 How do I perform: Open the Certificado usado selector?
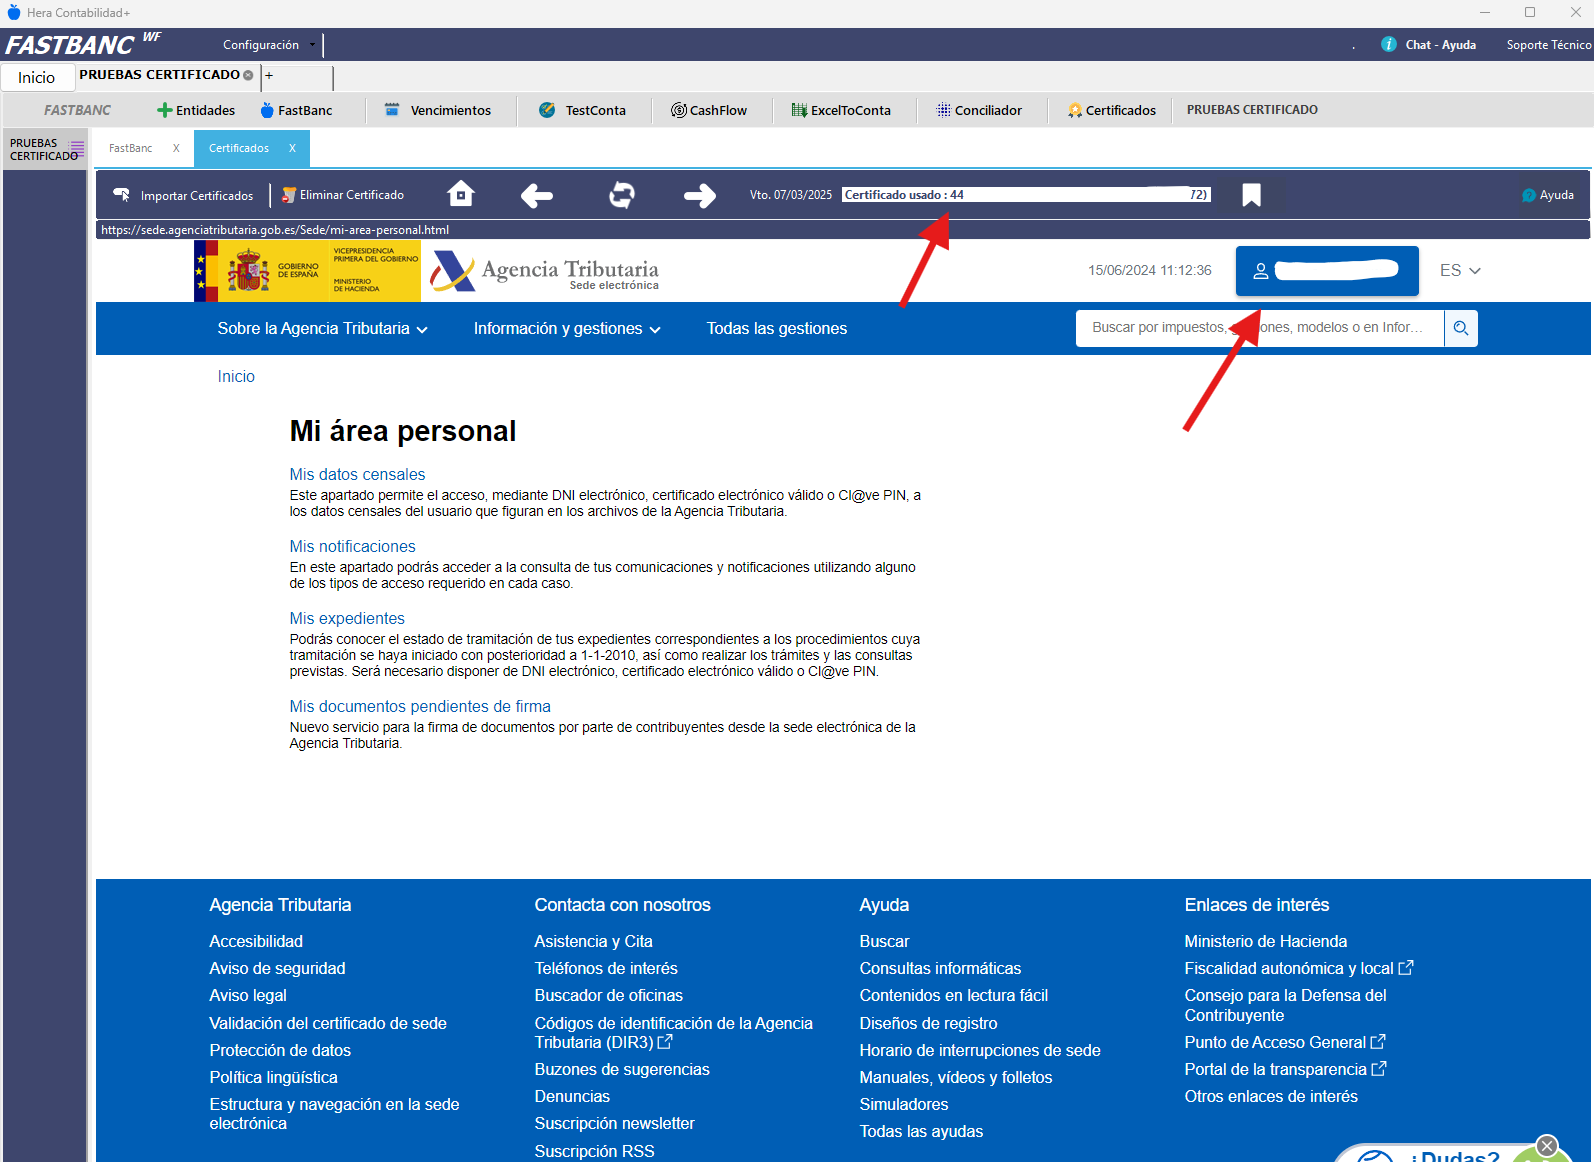point(1026,195)
